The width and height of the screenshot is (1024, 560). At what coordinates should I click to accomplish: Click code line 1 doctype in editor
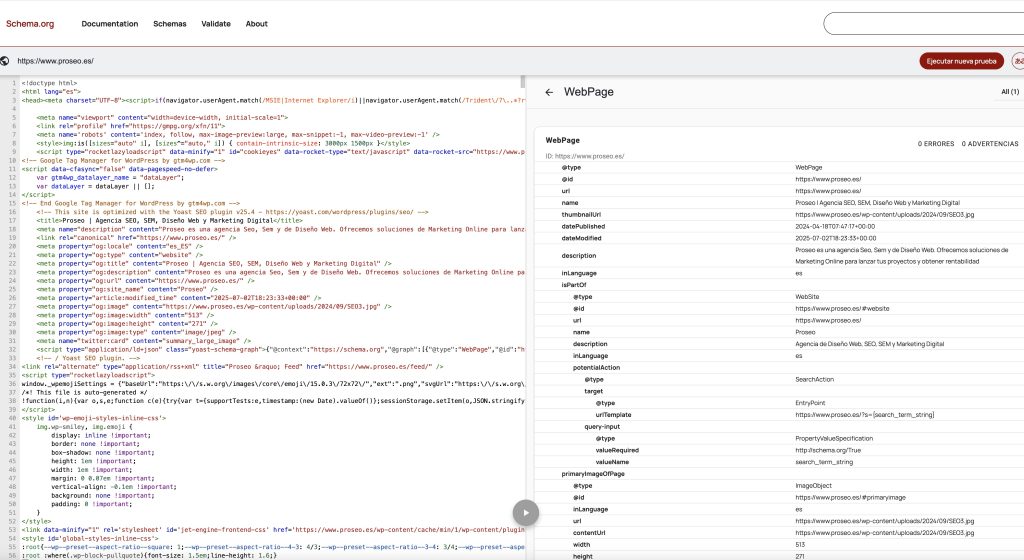(49, 83)
